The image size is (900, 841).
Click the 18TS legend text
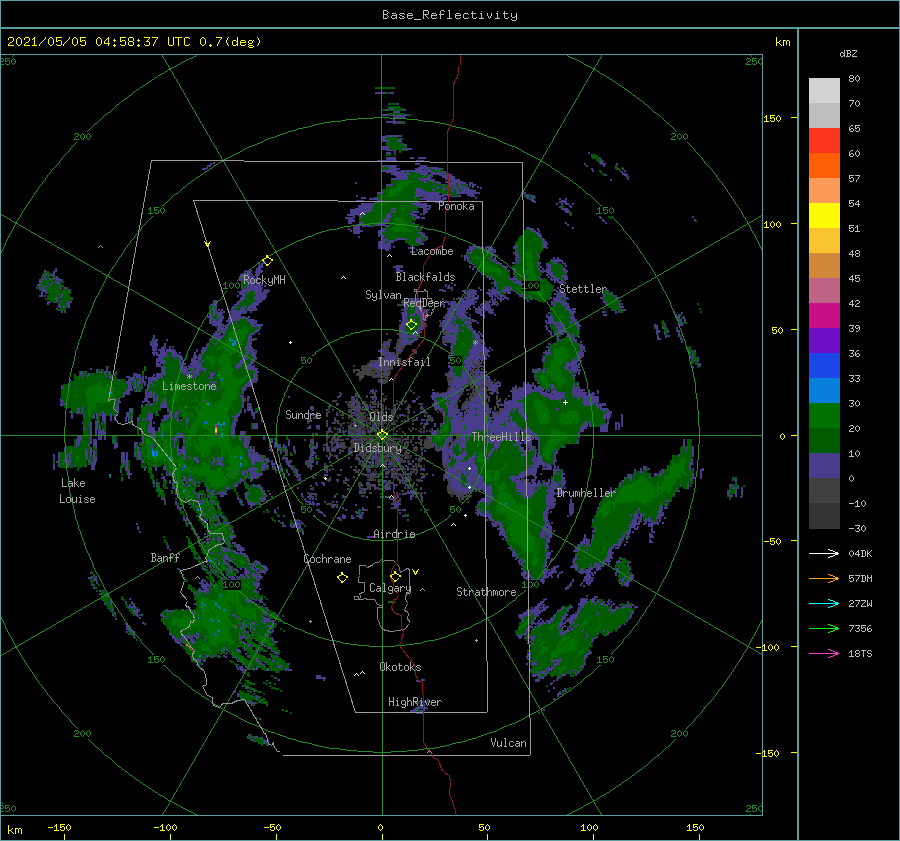pos(860,653)
